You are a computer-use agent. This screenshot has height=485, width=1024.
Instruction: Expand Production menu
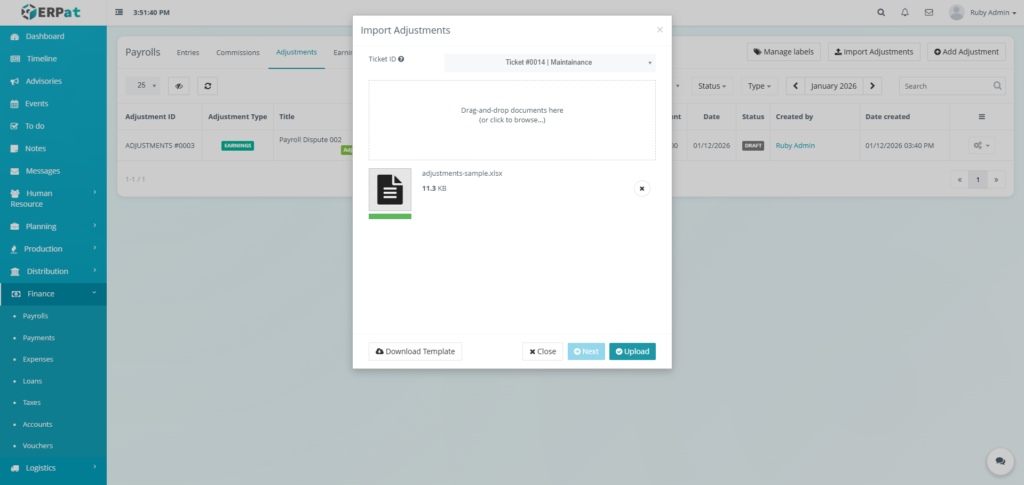click(53, 249)
